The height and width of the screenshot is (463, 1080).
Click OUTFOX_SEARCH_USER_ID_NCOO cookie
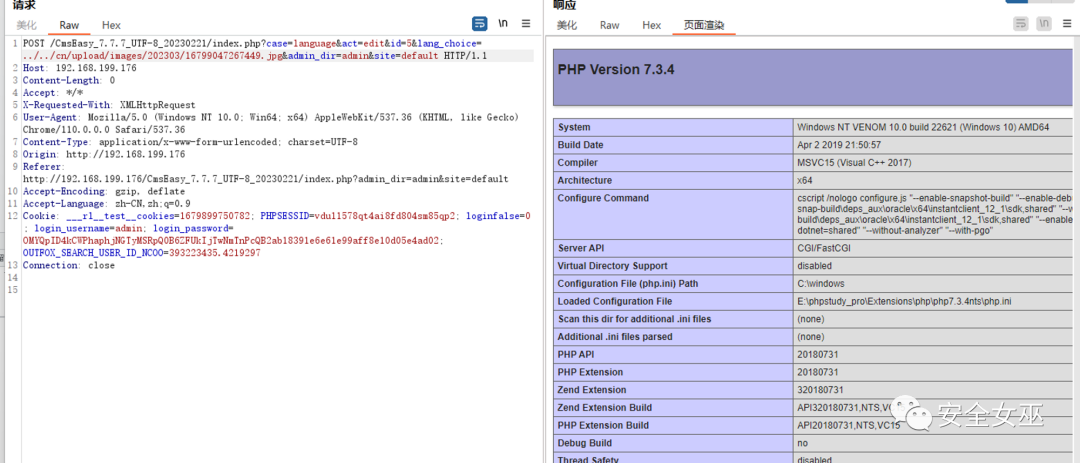point(141,254)
